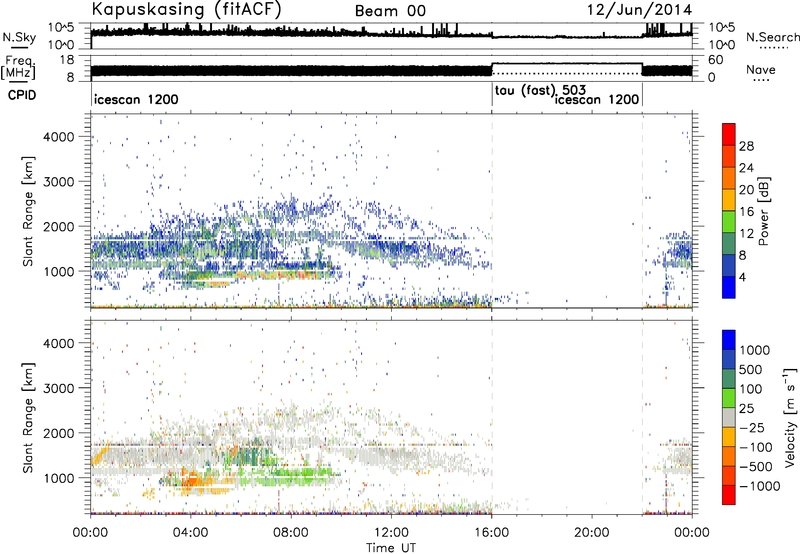Click the 'tau (fast) 503' CPID text
800x554 pixels.
point(540,91)
